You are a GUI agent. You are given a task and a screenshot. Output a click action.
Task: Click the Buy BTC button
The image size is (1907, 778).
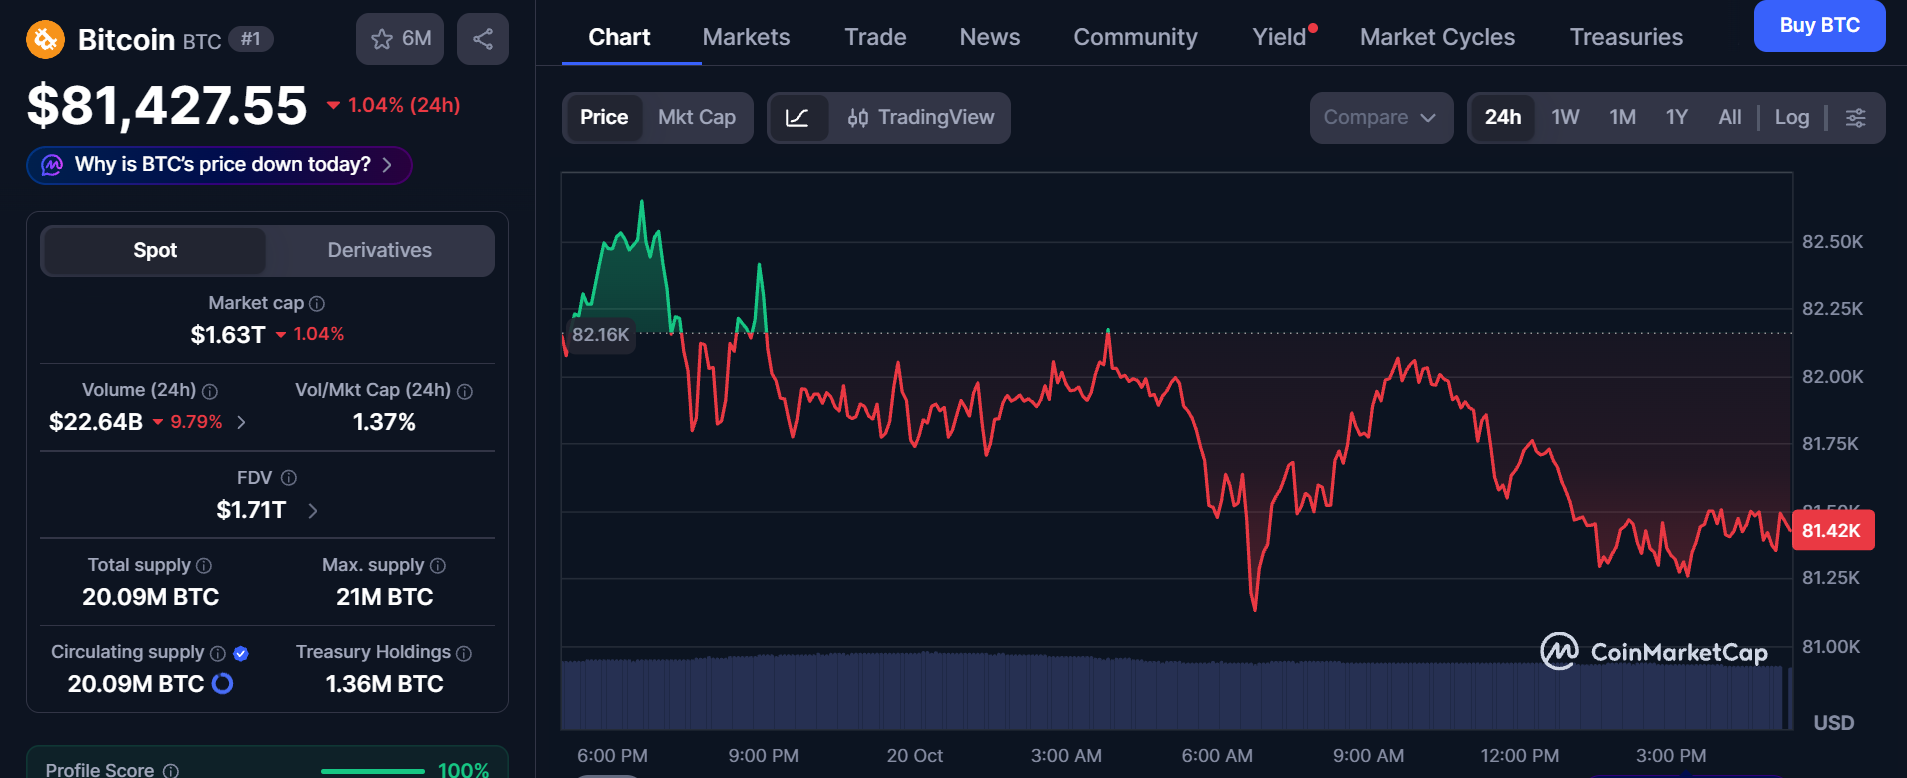(1819, 26)
